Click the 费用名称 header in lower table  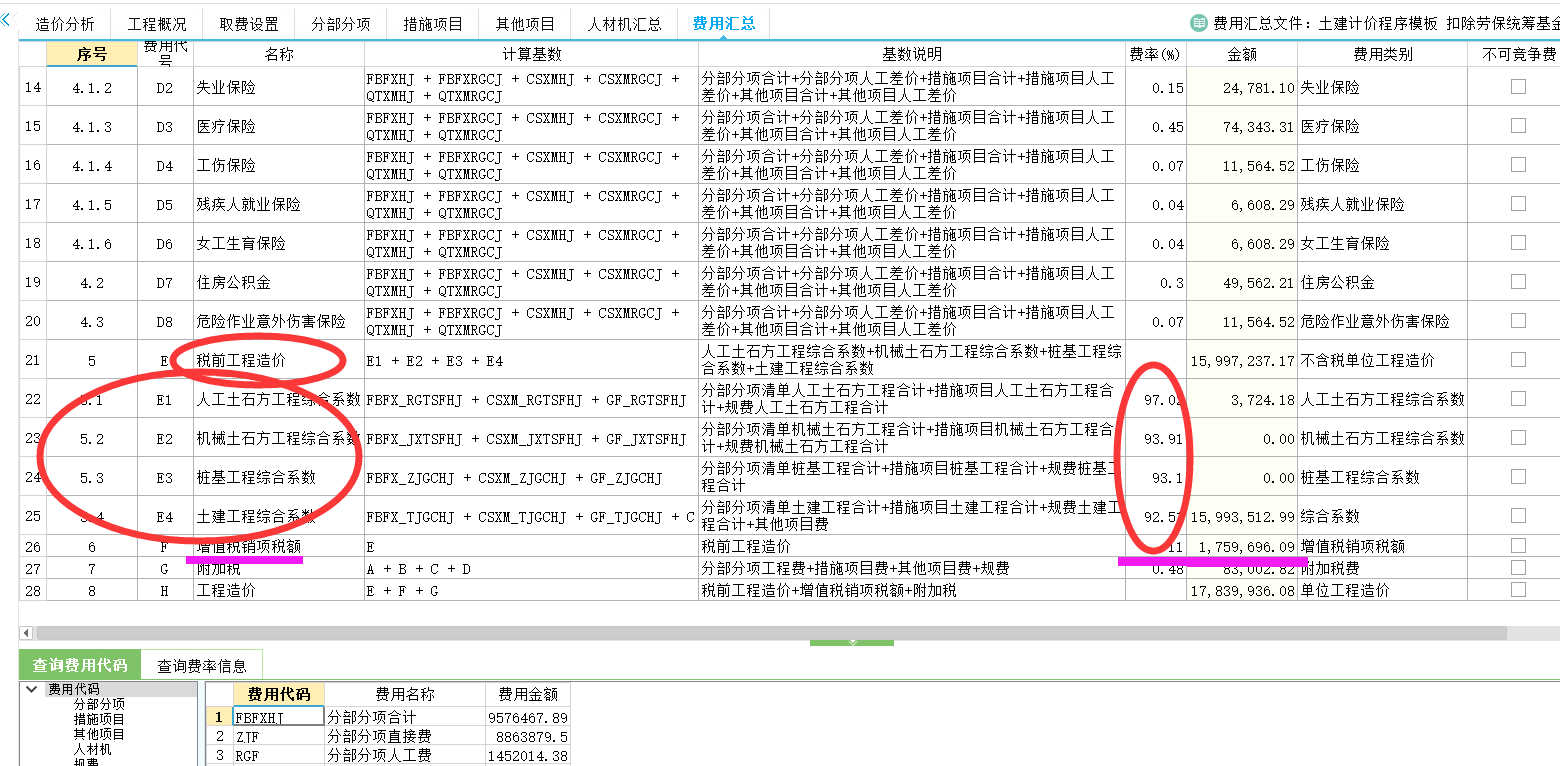(x=405, y=694)
